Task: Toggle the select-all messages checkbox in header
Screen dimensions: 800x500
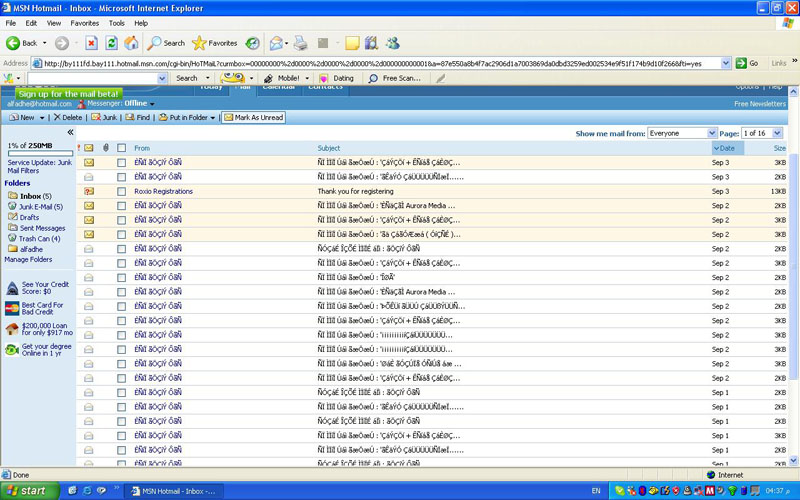Action: tap(121, 148)
